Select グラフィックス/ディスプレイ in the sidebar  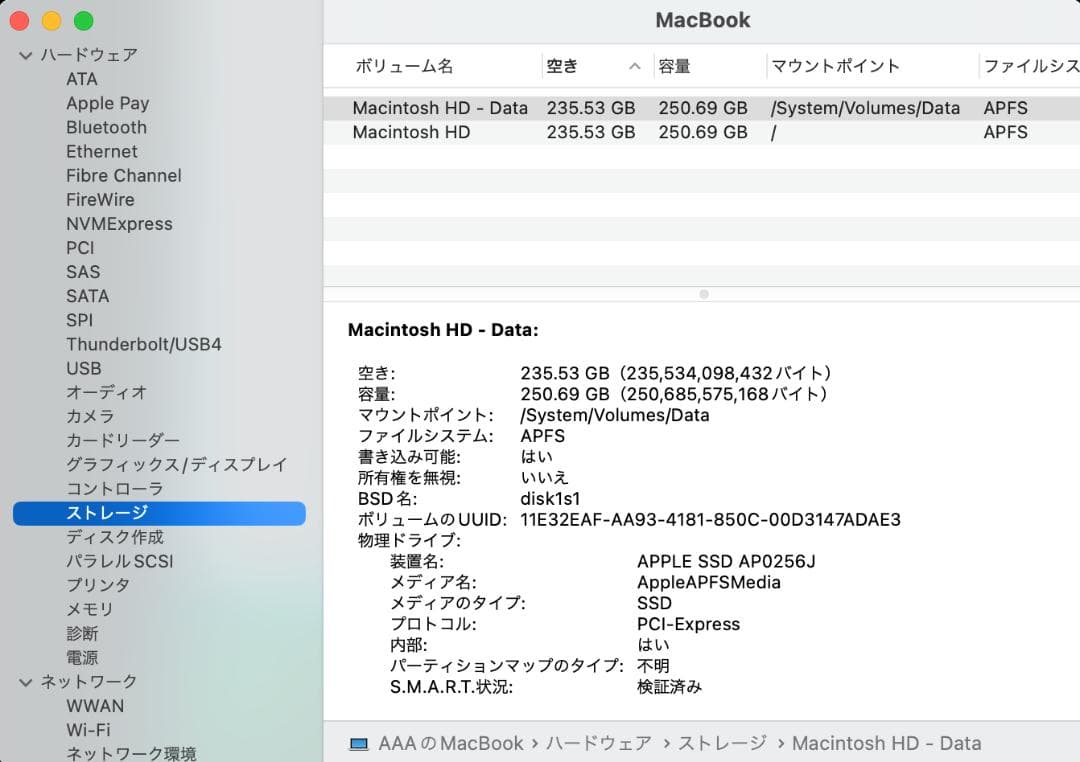175,464
